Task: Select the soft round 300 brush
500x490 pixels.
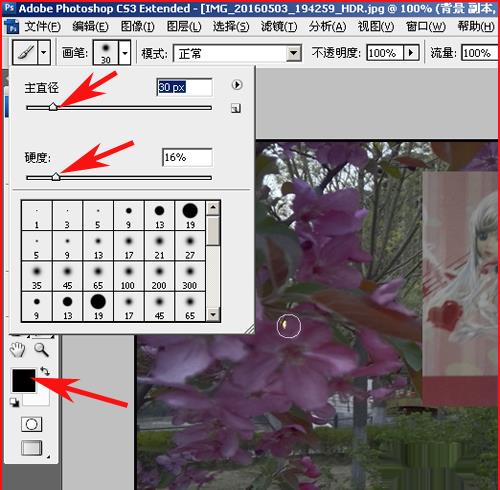Action: 190,276
